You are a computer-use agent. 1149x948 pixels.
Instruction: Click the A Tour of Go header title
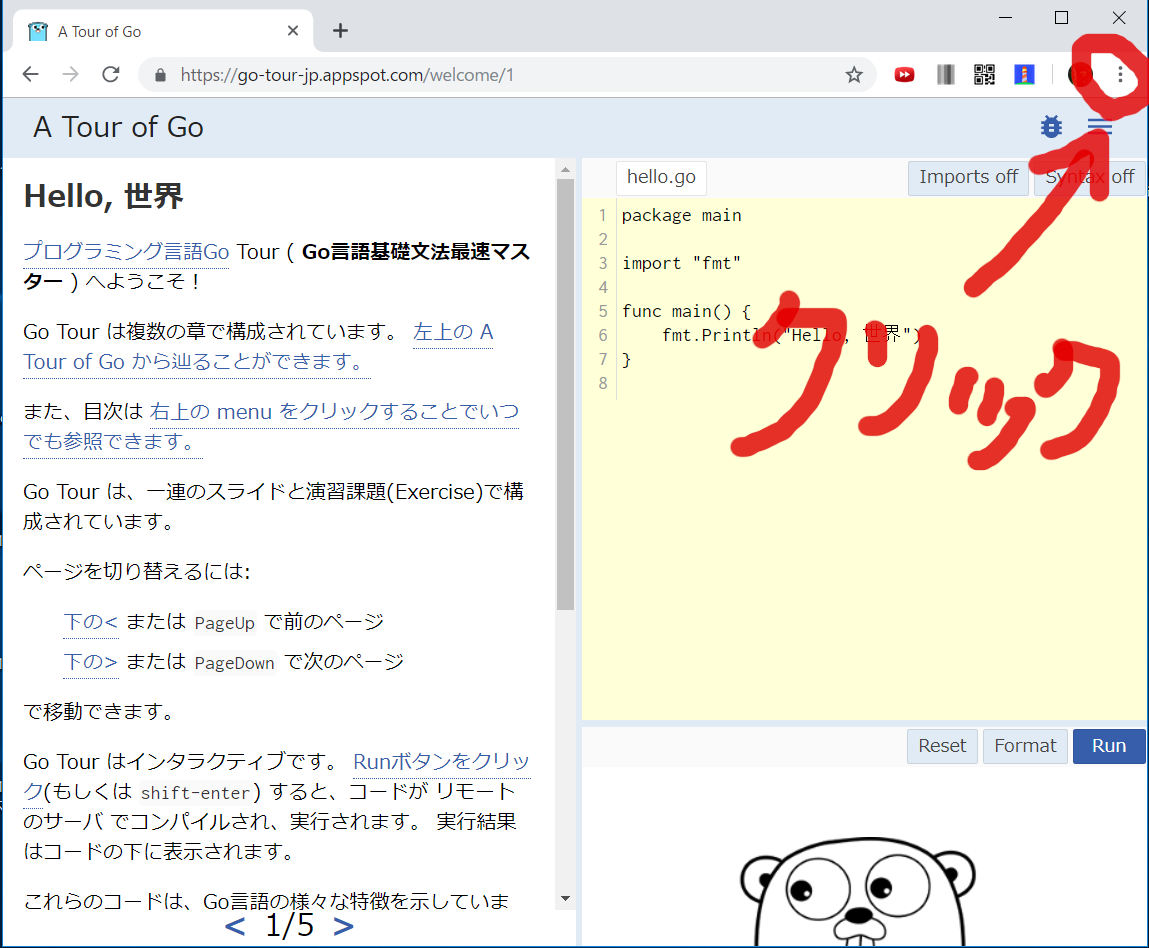pos(118,127)
